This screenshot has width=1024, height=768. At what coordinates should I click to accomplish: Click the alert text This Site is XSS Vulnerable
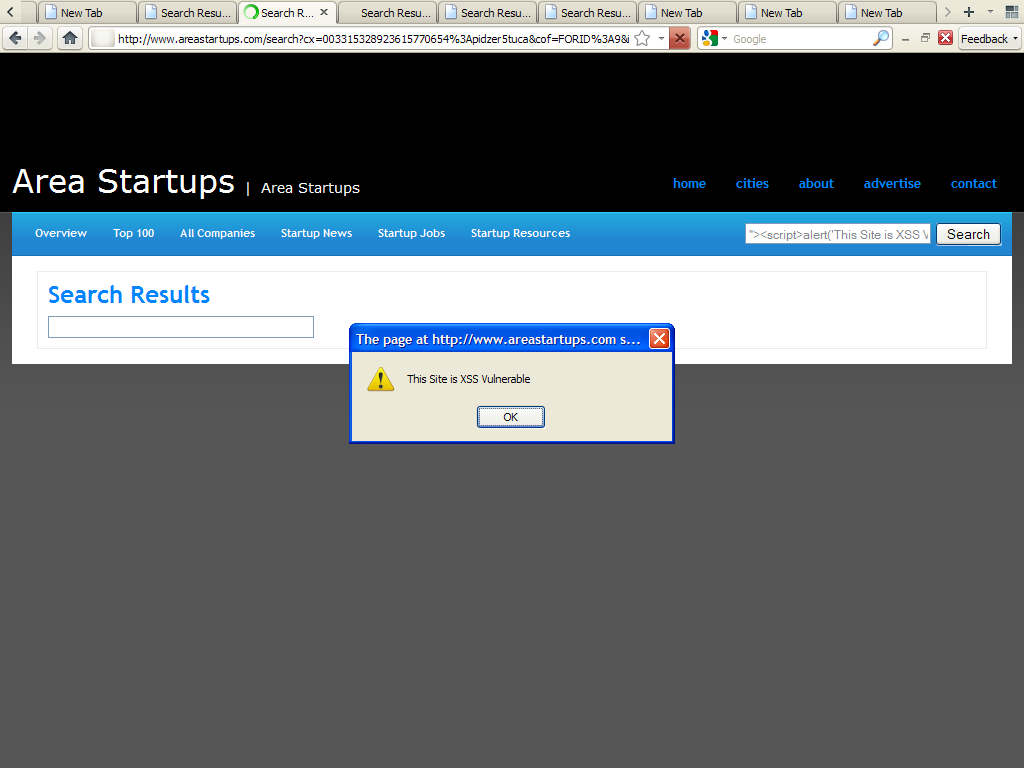click(468, 379)
